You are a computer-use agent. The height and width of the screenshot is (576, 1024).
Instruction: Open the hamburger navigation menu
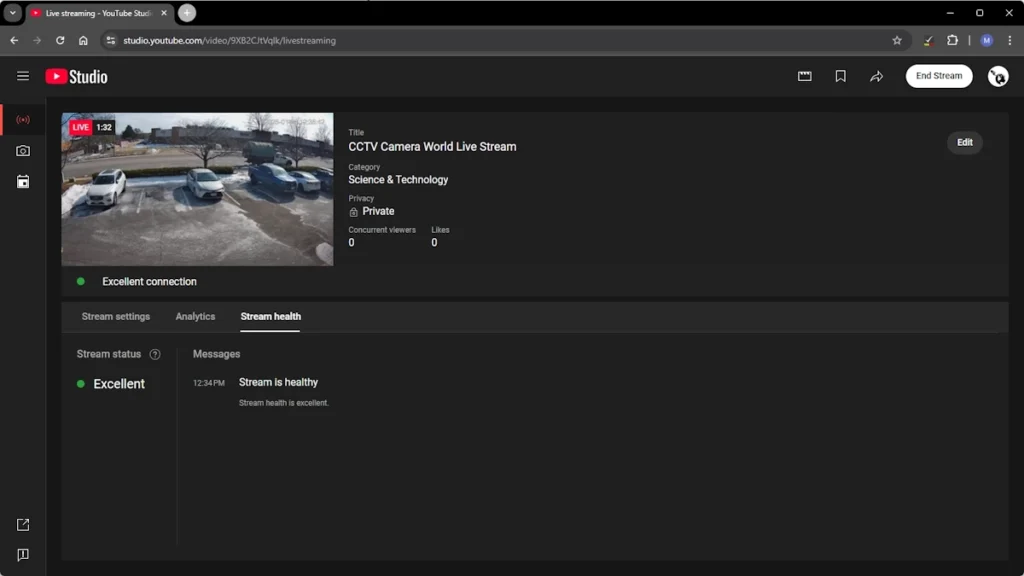coord(23,76)
